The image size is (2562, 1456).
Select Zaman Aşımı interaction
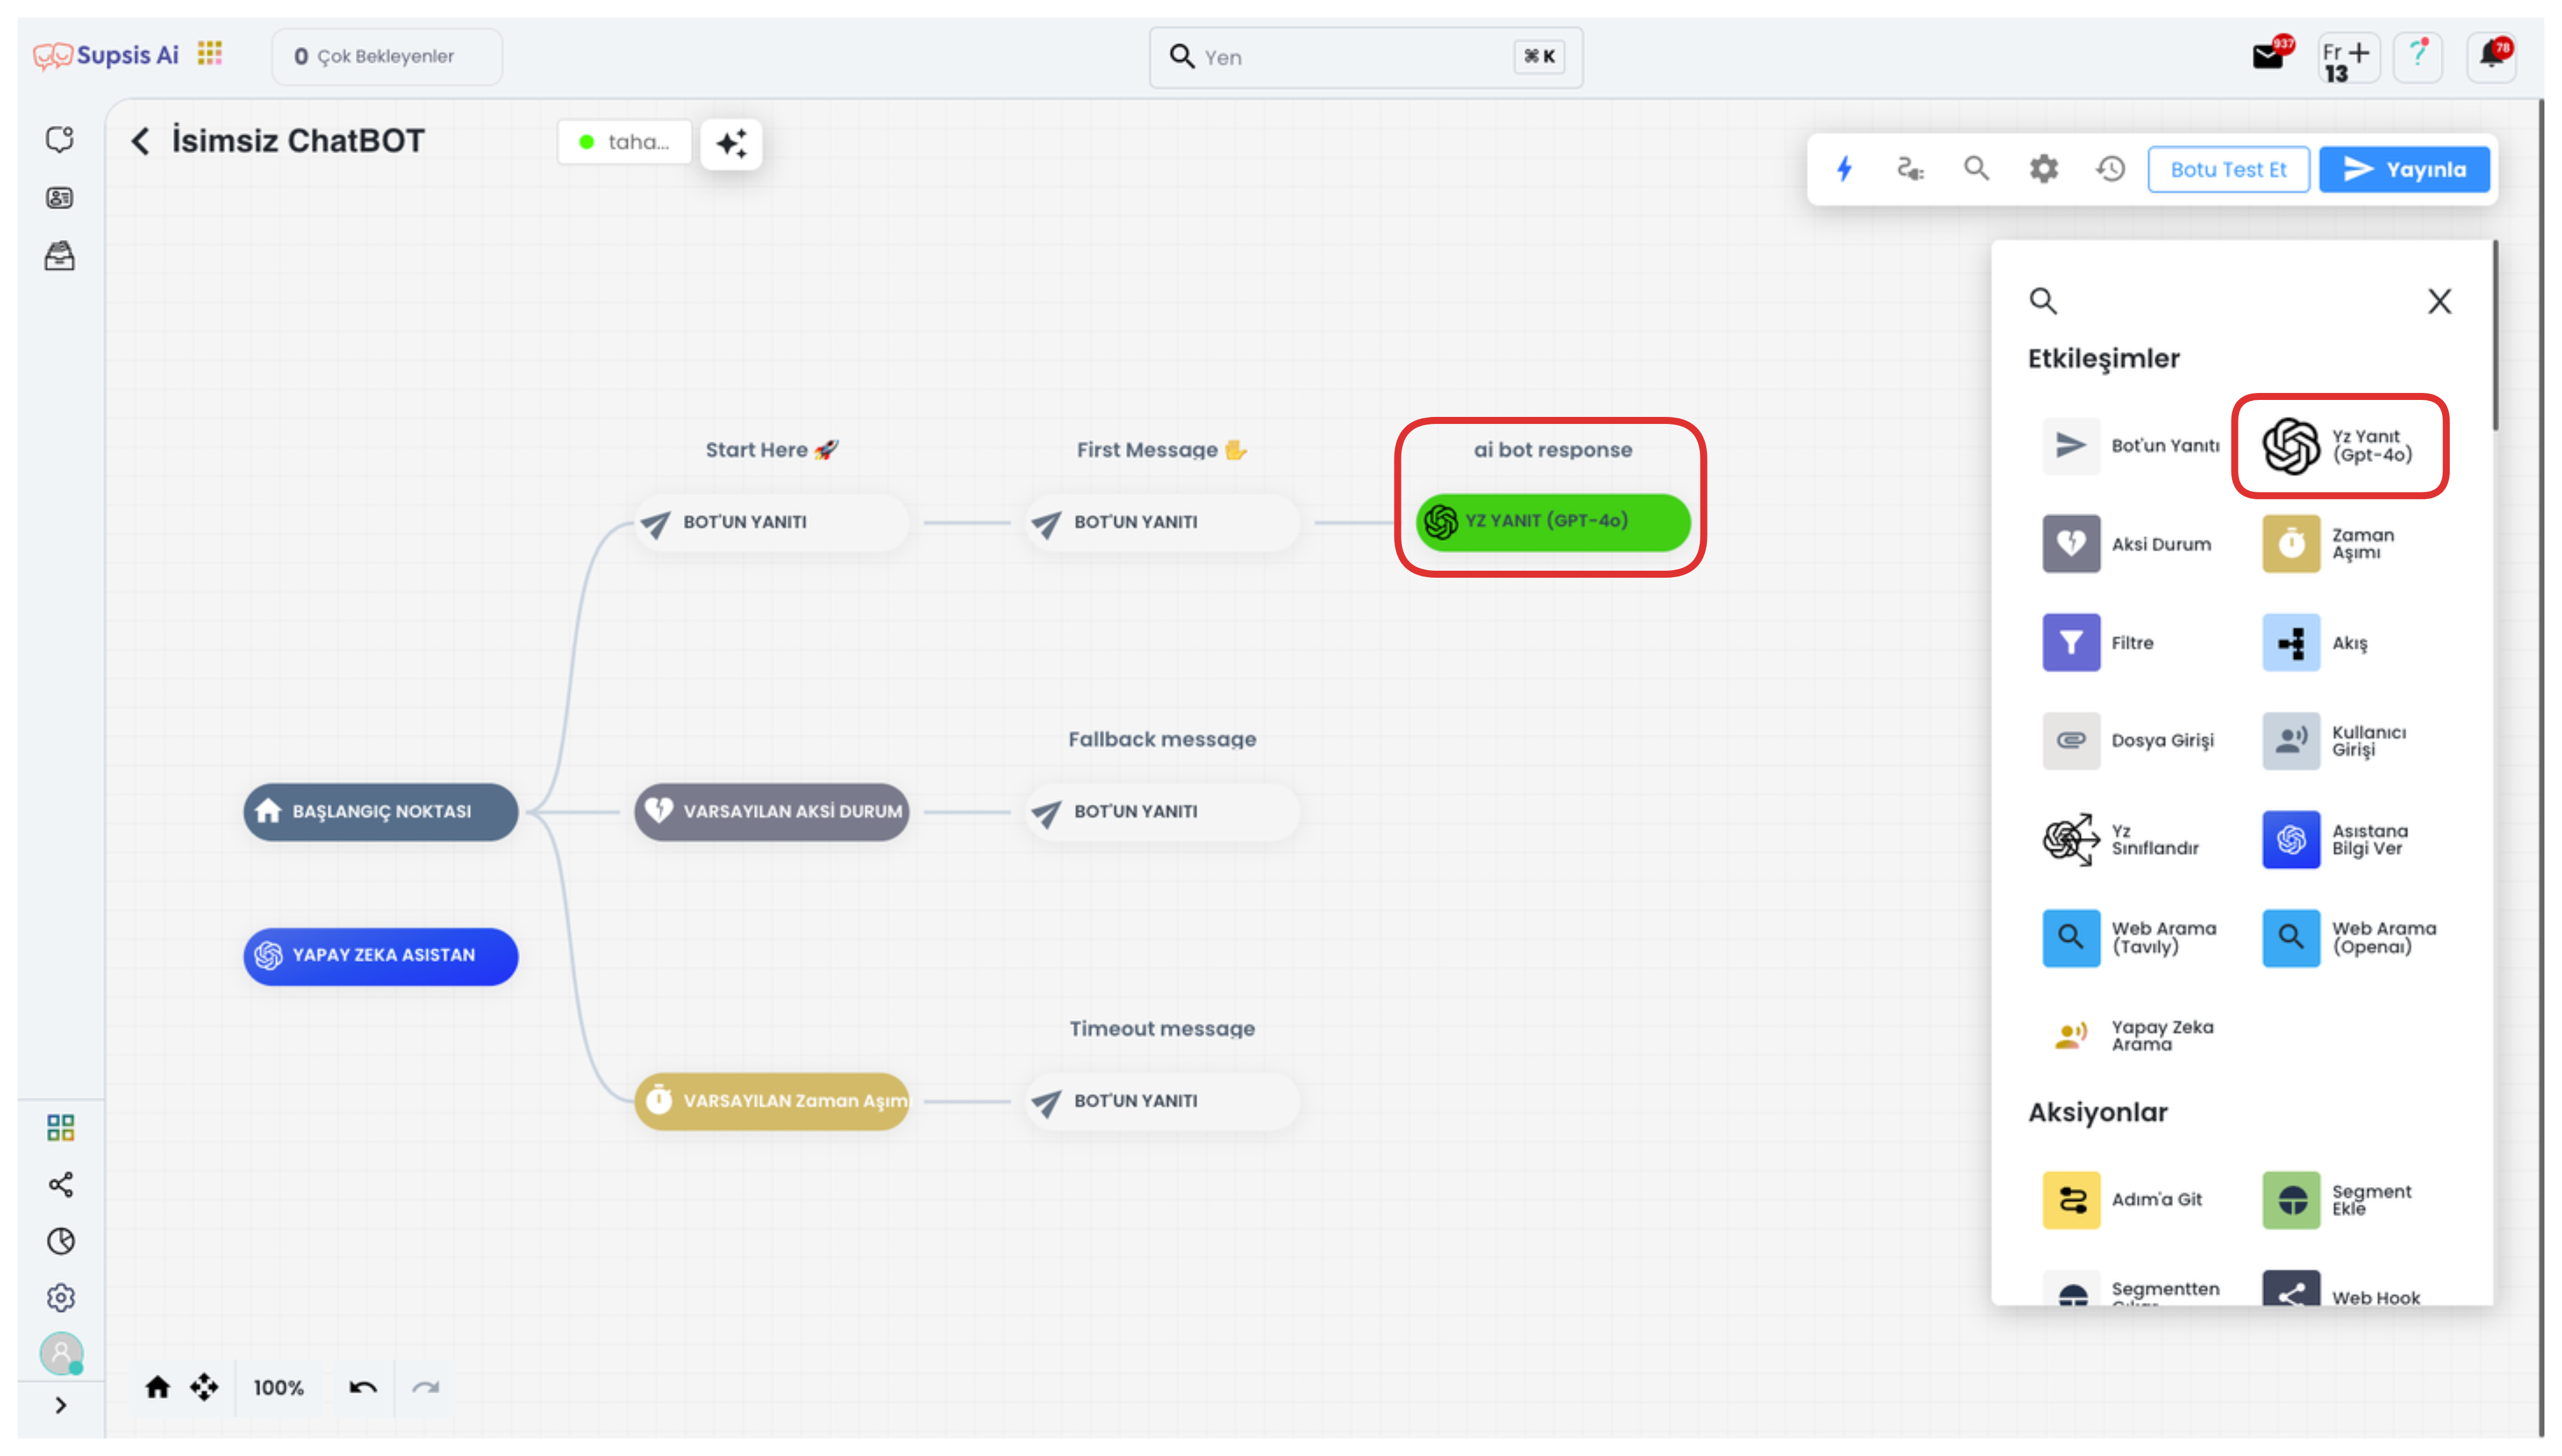coord(2330,544)
